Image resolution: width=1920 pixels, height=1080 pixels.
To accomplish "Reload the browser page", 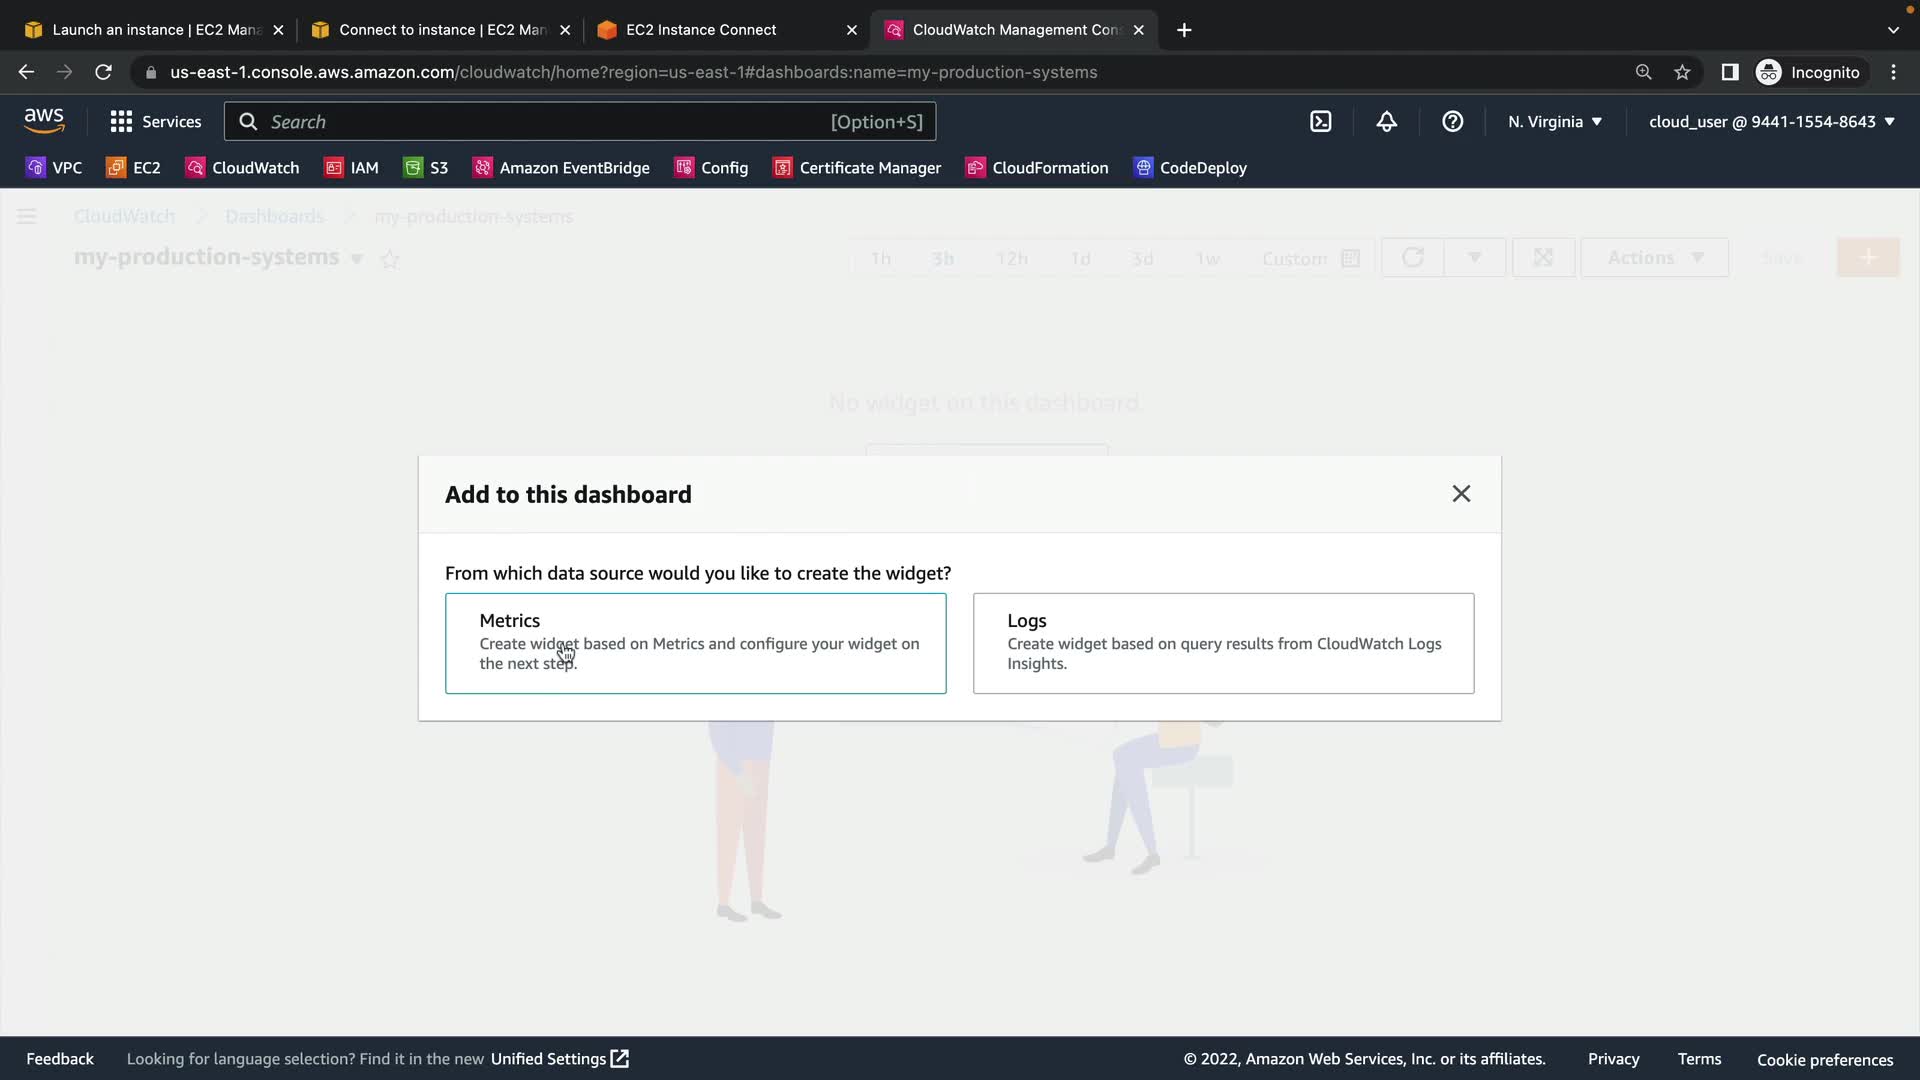I will click(x=103, y=72).
